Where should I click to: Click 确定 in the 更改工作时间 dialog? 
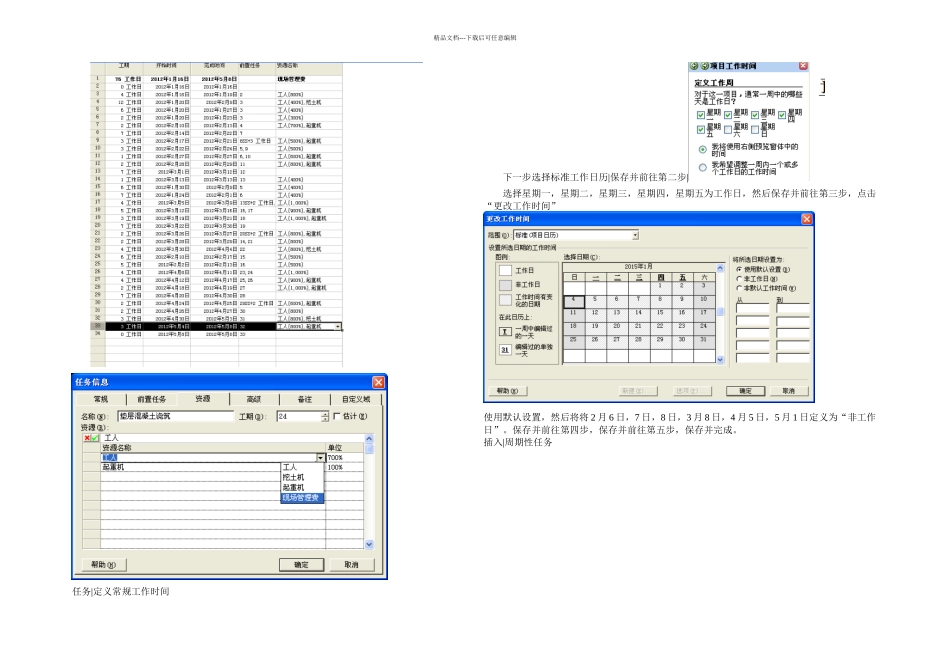pyautogui.click(x=745, y=391)
